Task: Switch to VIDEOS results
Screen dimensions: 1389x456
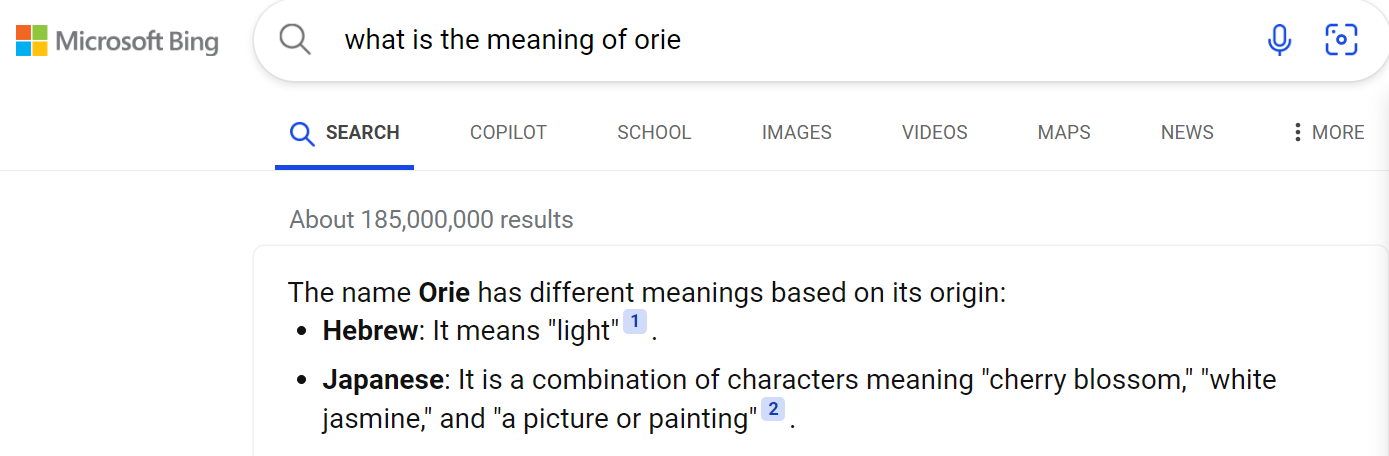Action: coord(934,132)
